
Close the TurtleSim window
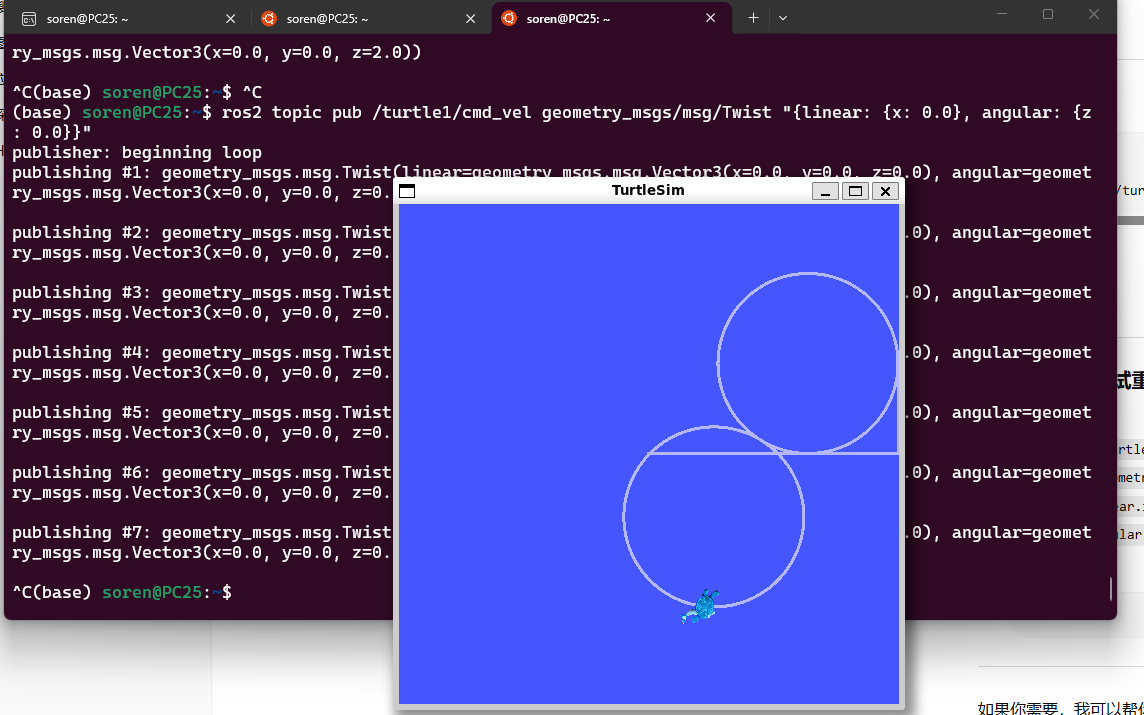pos(885,191)
